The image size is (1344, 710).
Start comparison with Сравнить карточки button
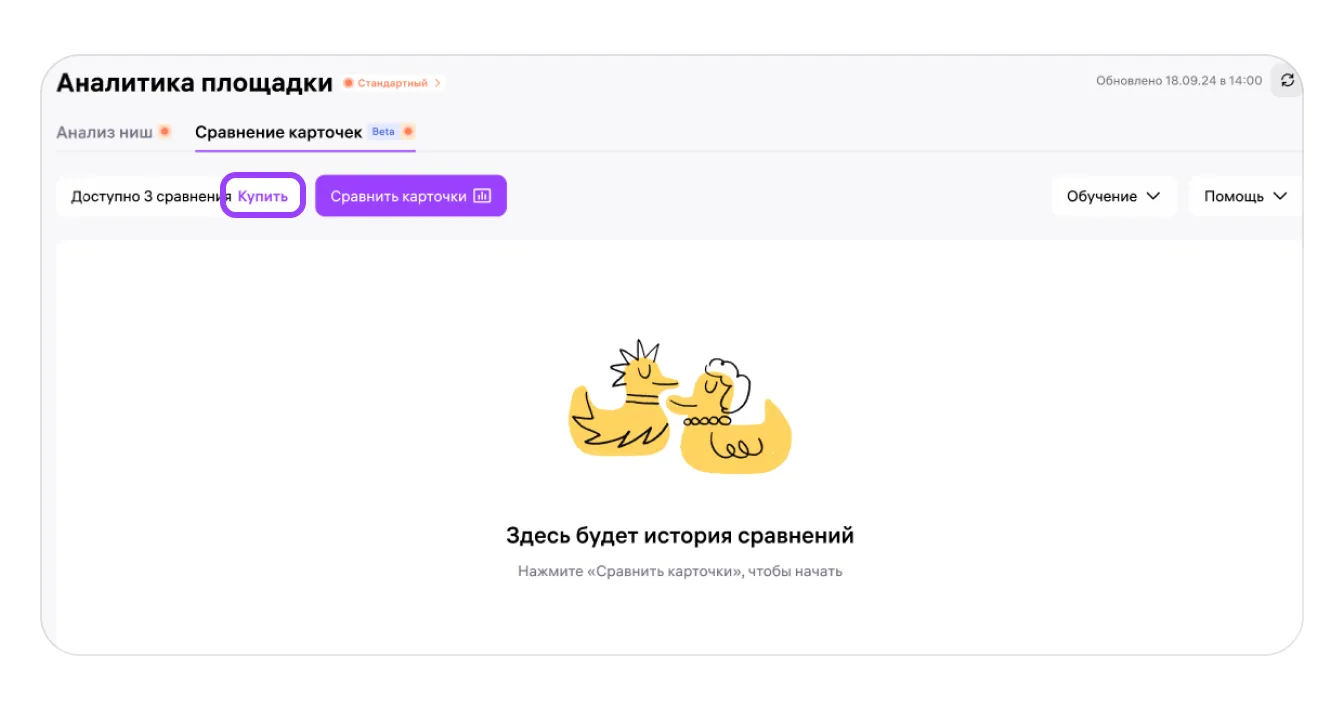click(411, 196)
